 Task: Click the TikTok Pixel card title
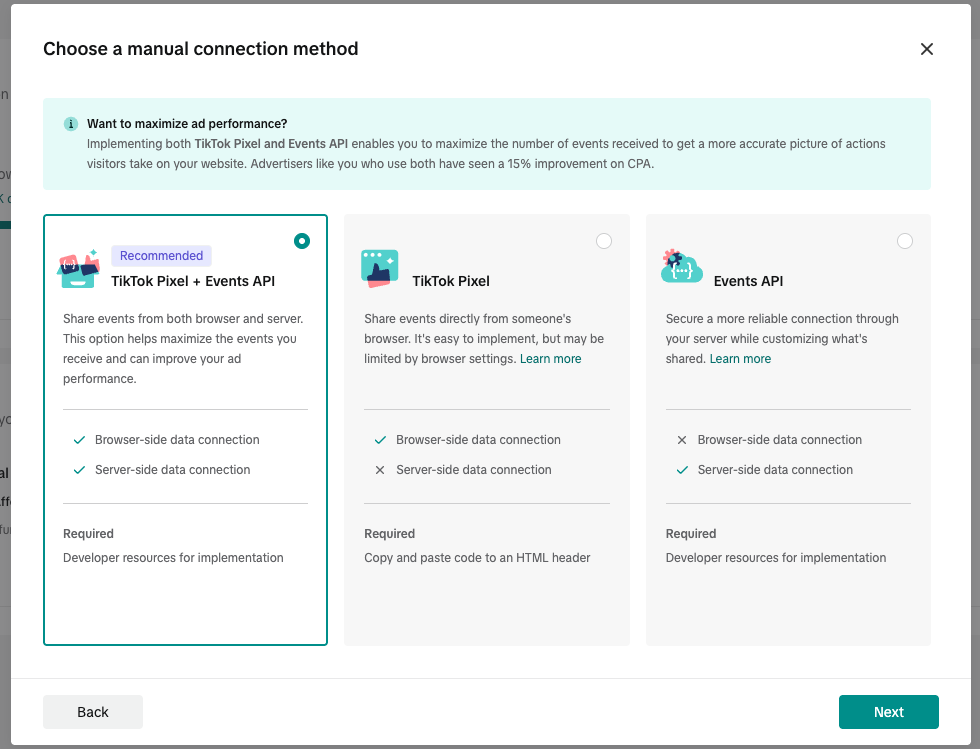451,281
